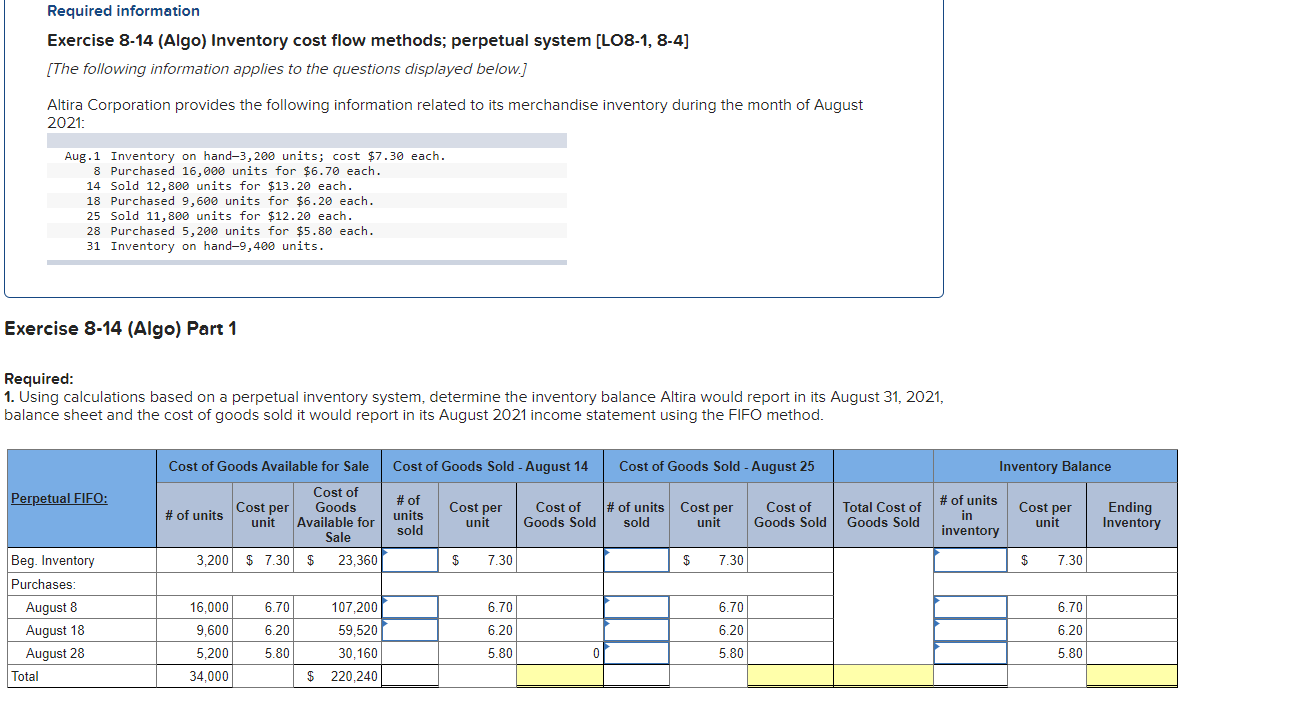Screen dimensions: 1310x702
Task: Select the August 8 row label
Action: [x=52, y=607]
